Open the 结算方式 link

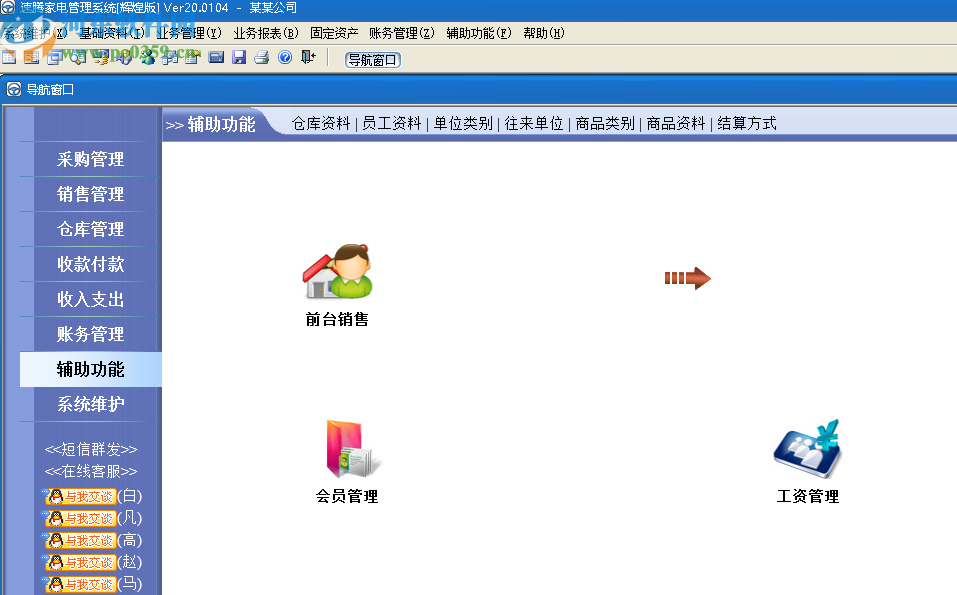(747, 123)
